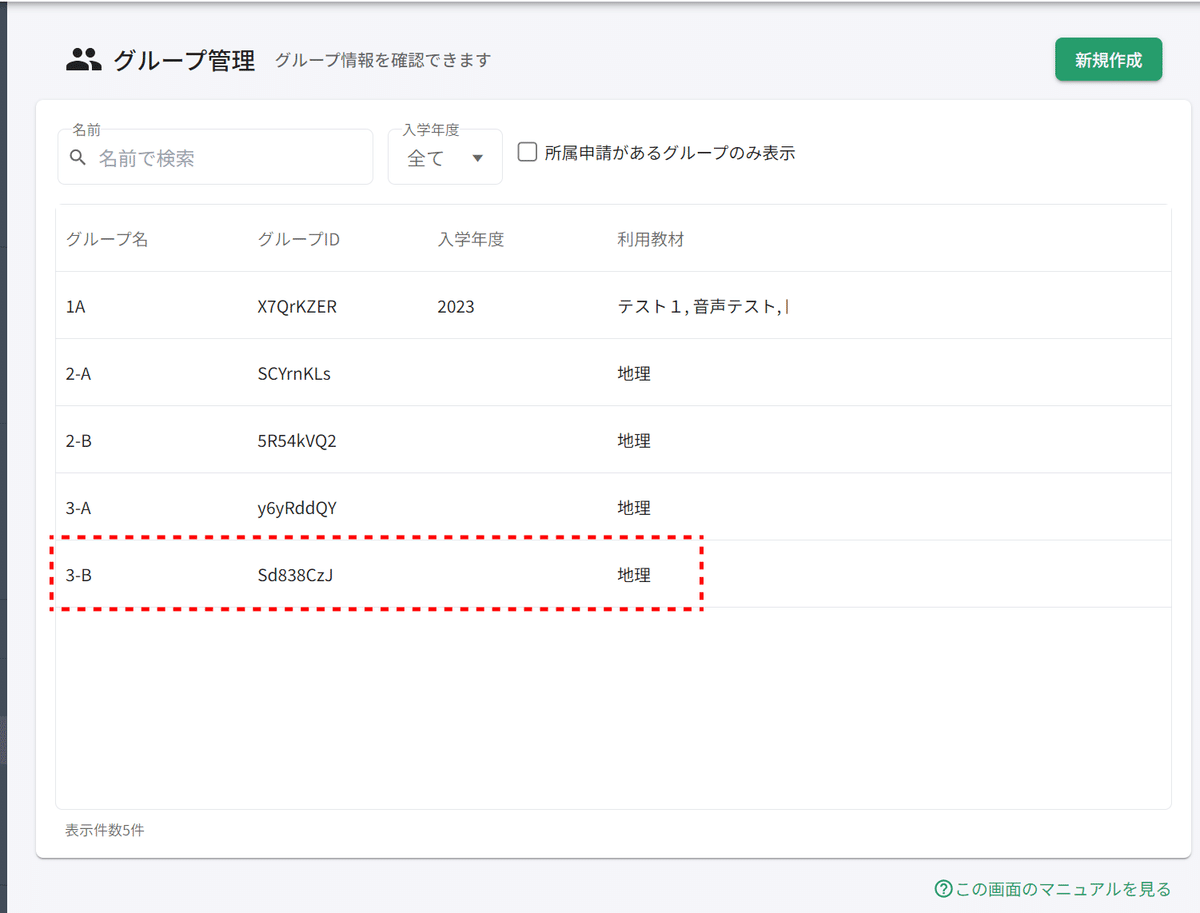Click the help question-mark icon
1200x913 pixels.
943,888
